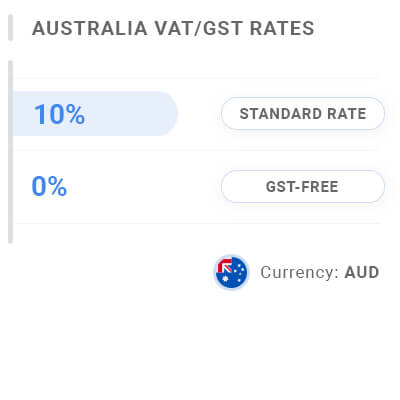
Task: Click the AUD currency code
Action: (362, 272)
